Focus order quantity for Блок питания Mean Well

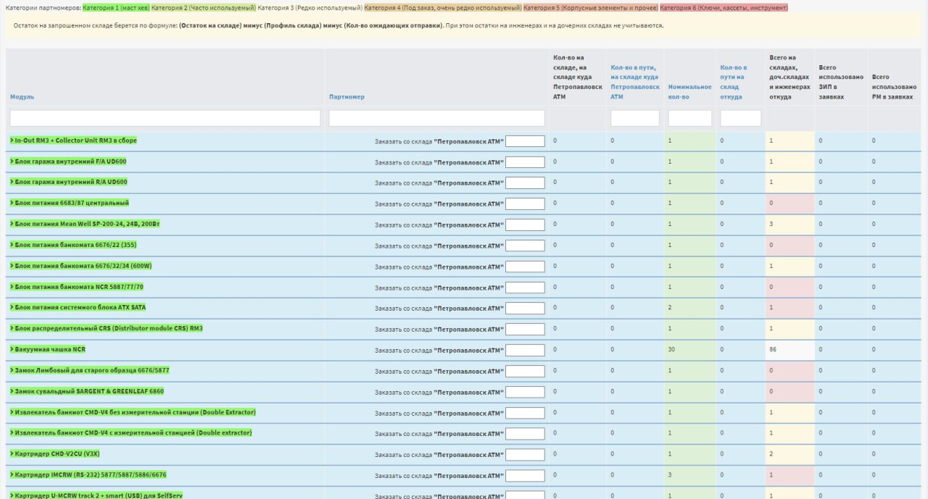point(525,225)
